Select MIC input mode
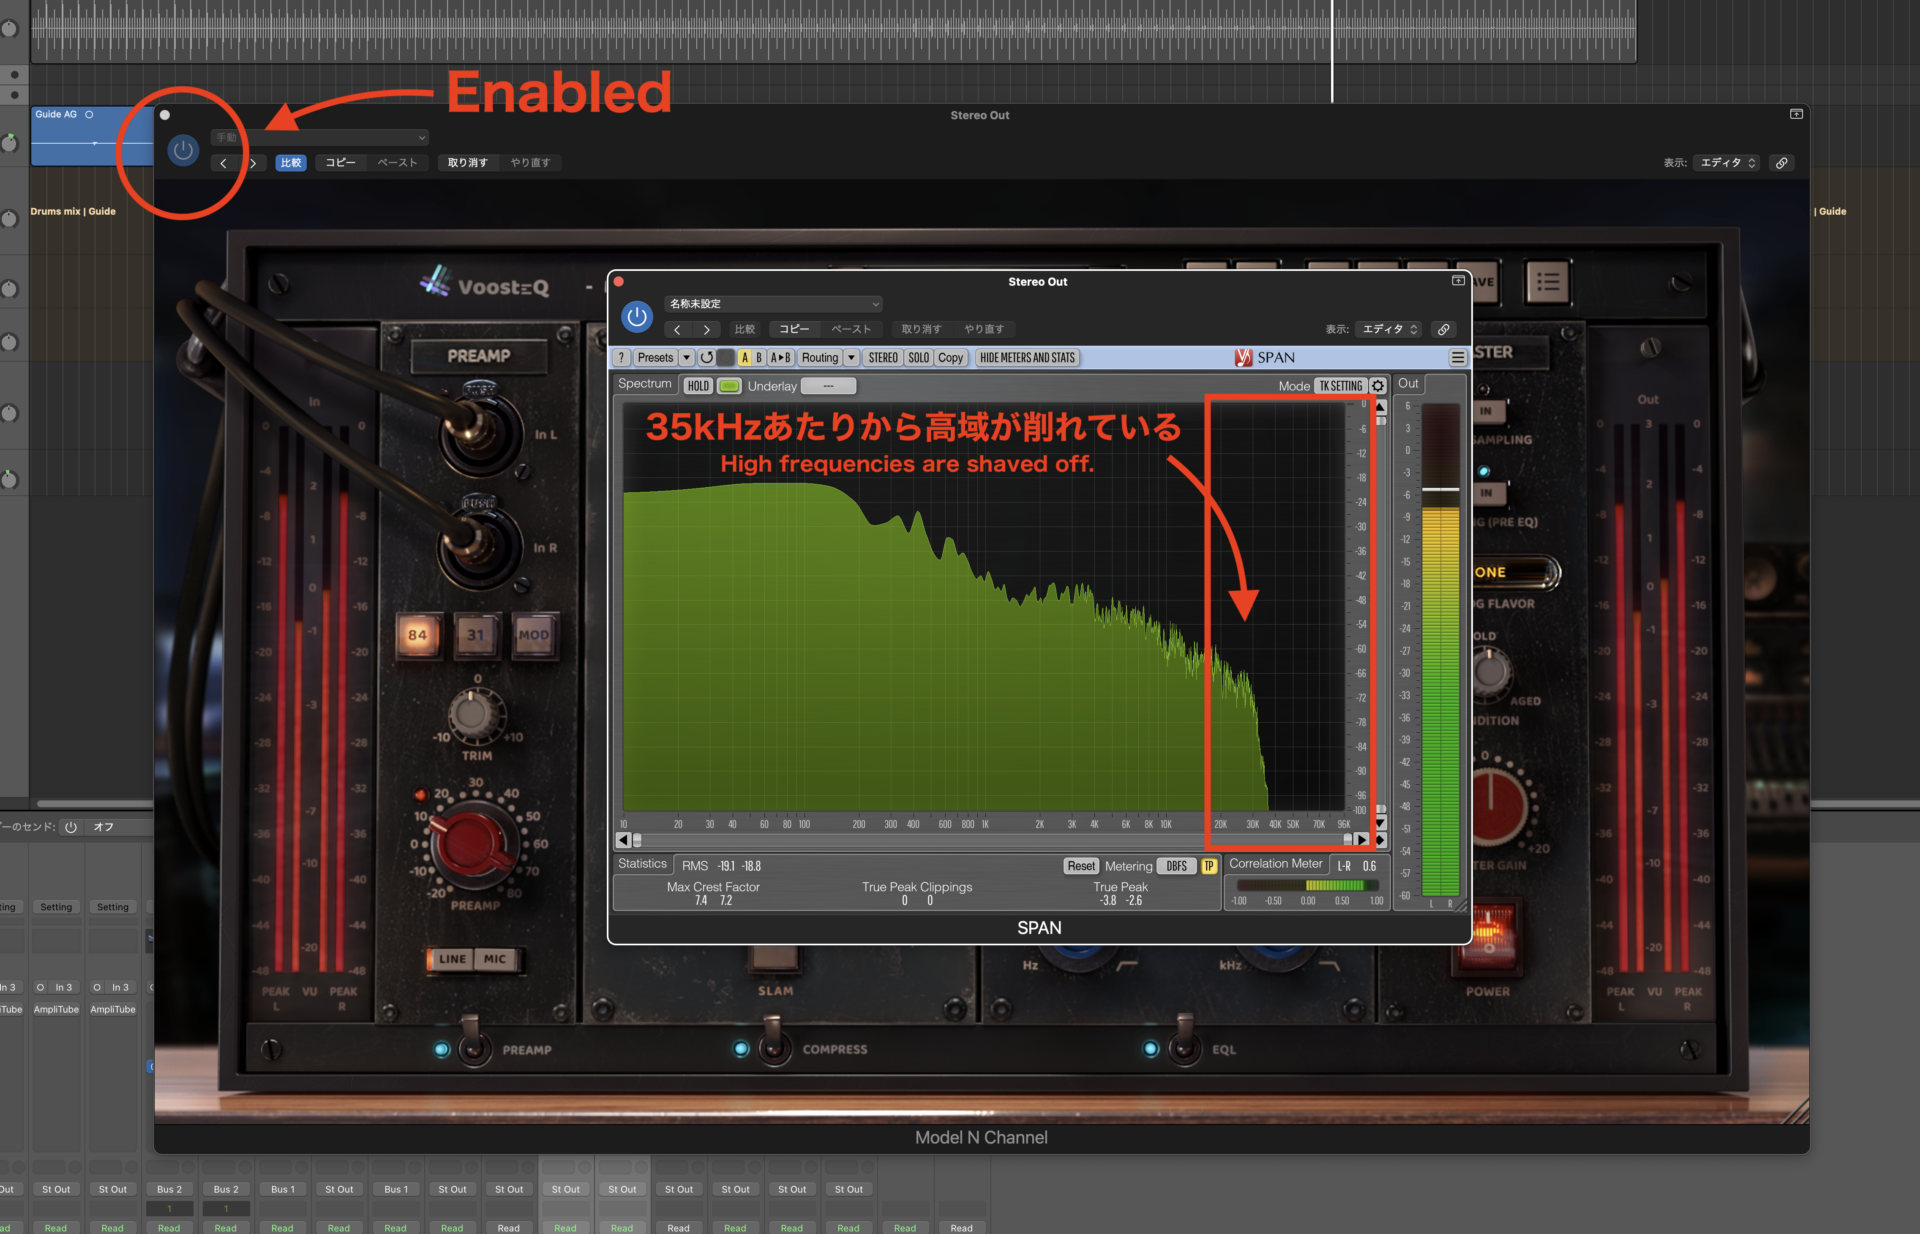Screen dimensions: 1920x1234 (495, 959)
